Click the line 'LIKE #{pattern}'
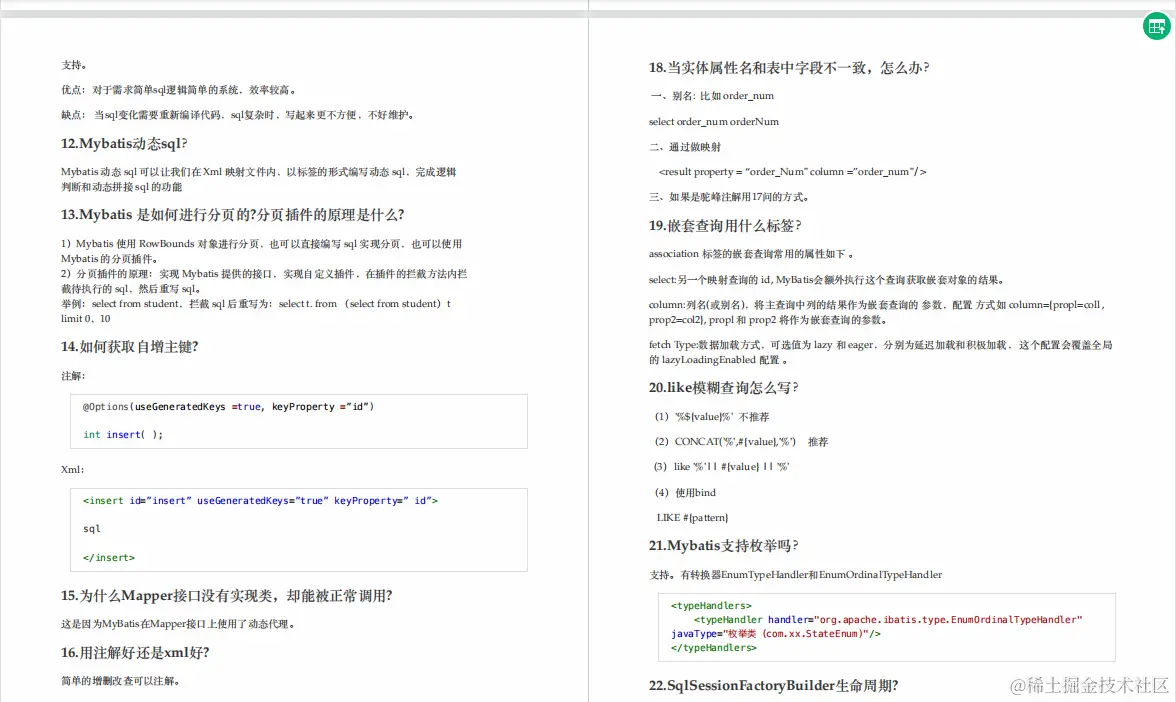Image resolution: width=1176 pixels, height=702 pixels. pos(692,518)
